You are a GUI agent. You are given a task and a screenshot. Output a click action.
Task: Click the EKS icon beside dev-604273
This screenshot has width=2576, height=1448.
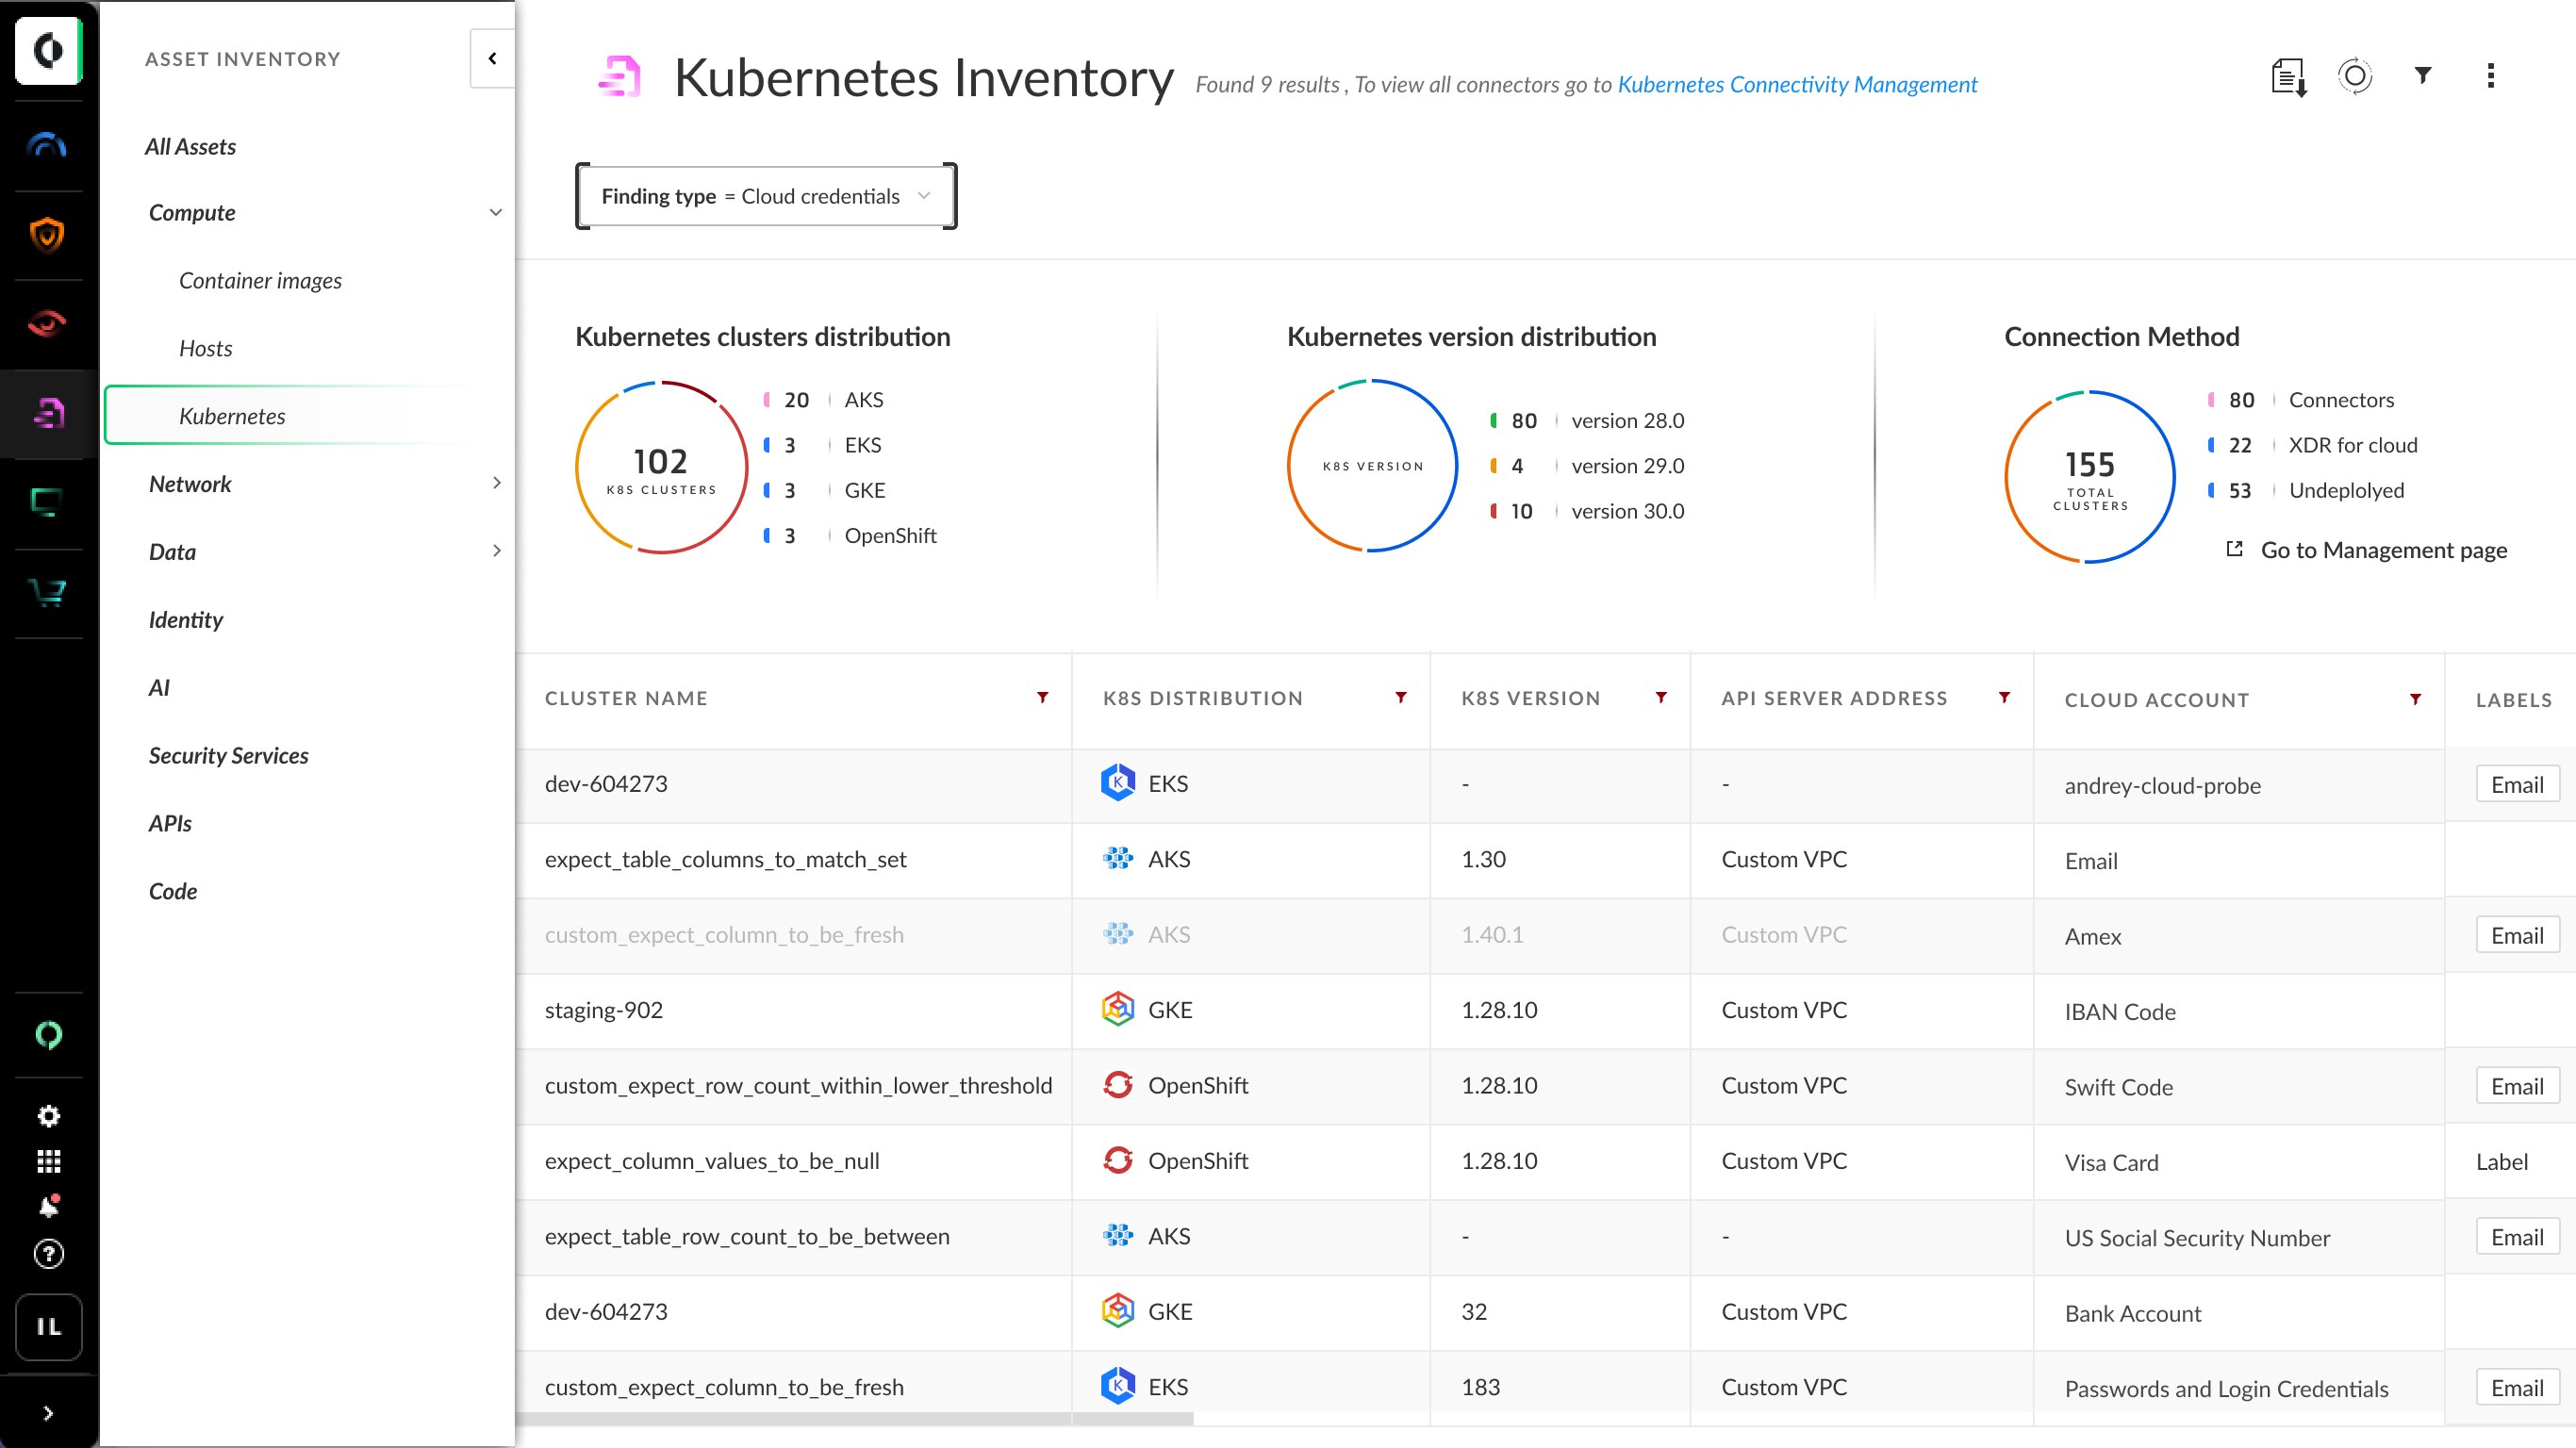[1118, 783]
